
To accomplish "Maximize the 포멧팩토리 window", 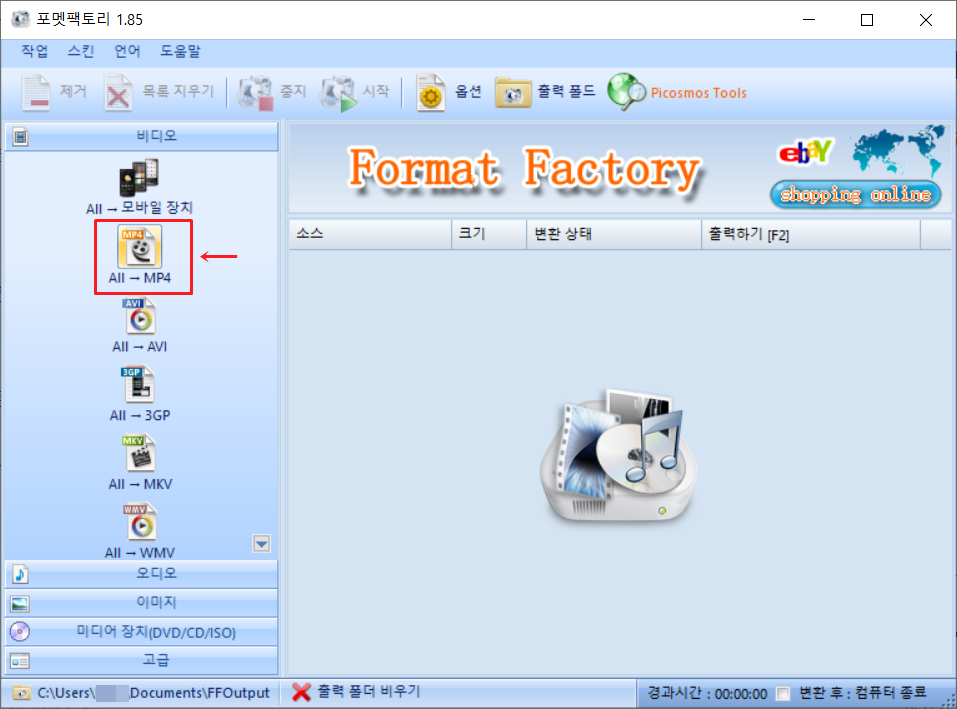I will 867,20.
